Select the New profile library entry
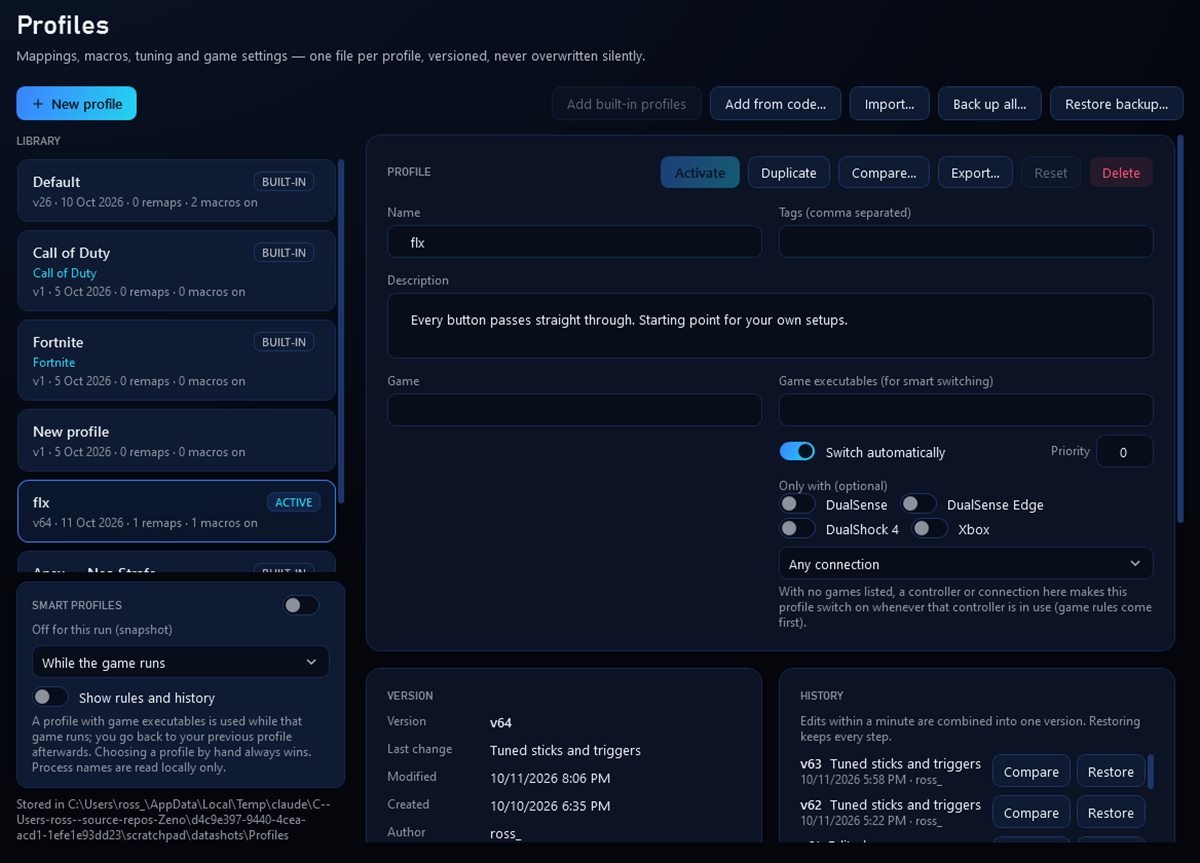 (x=176, y=440)
